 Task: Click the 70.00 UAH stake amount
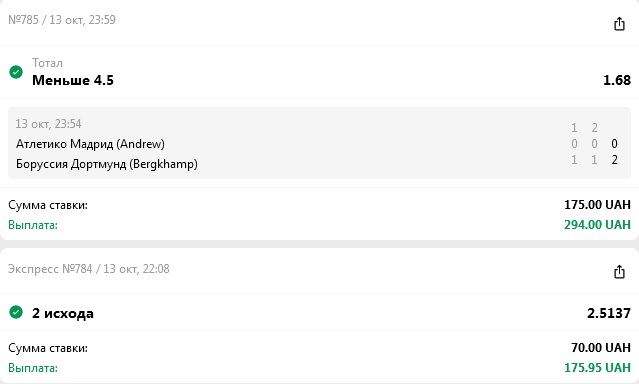point(601,348)
